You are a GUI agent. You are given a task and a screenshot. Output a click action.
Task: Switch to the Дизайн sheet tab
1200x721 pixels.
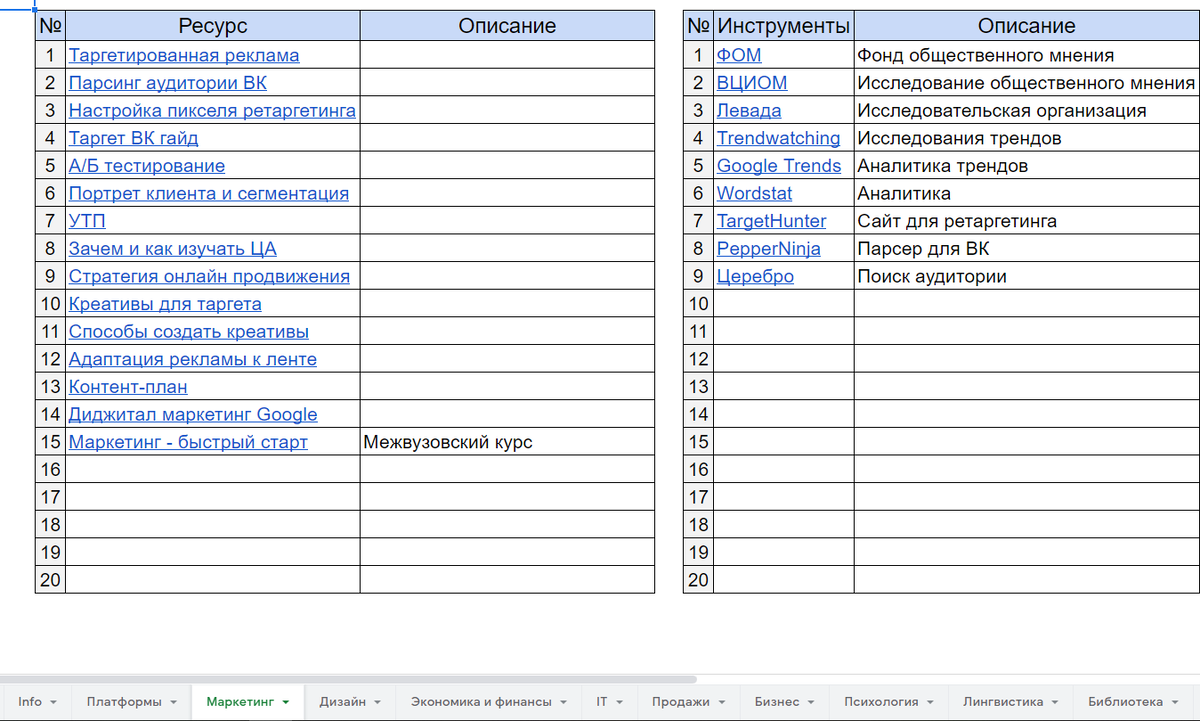[350, 702]
